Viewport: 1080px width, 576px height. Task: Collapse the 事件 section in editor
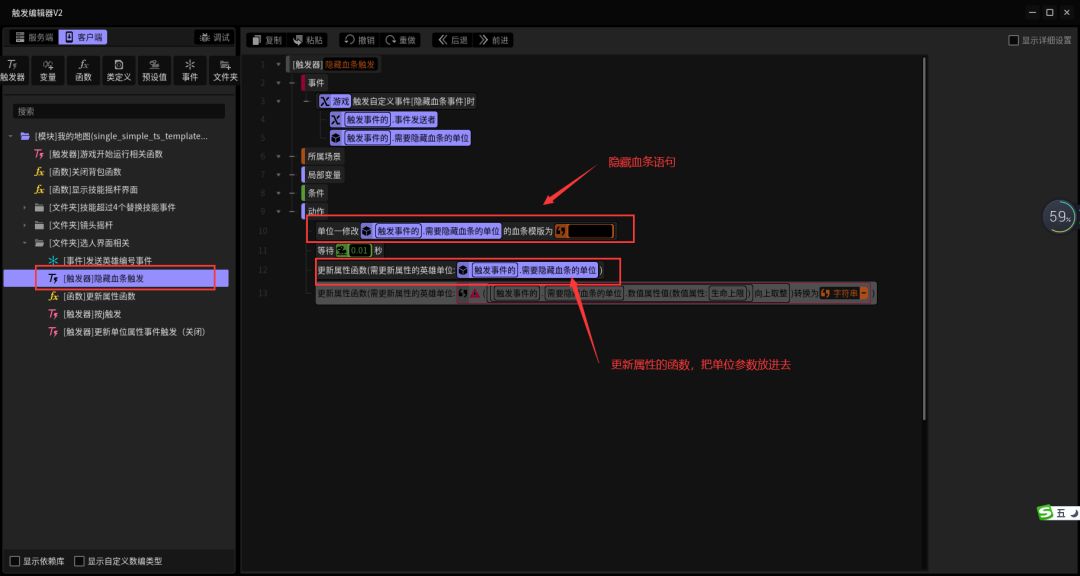[x=278, y=83]
